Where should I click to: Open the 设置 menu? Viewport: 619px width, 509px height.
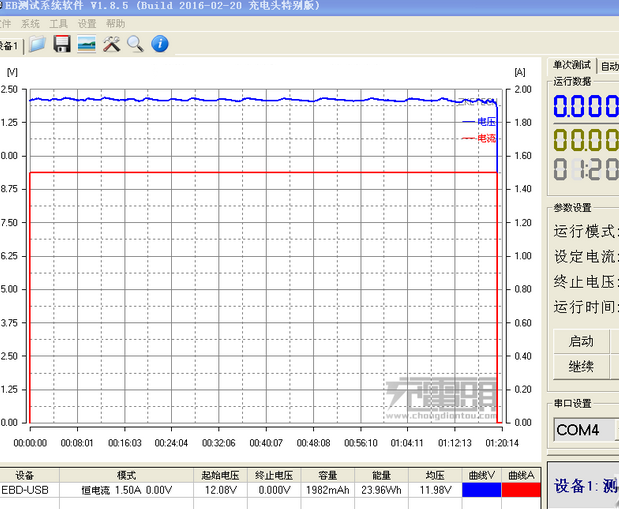coord(87,23)
